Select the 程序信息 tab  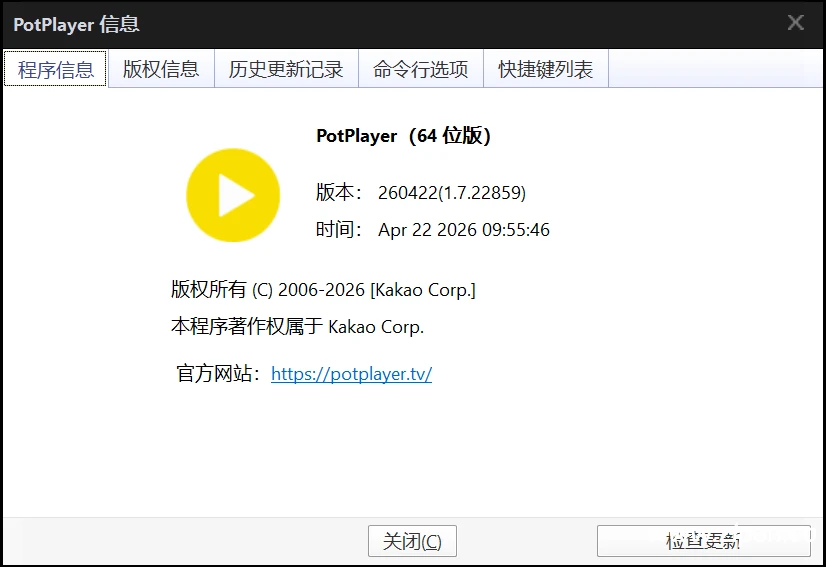coord(55,69)
